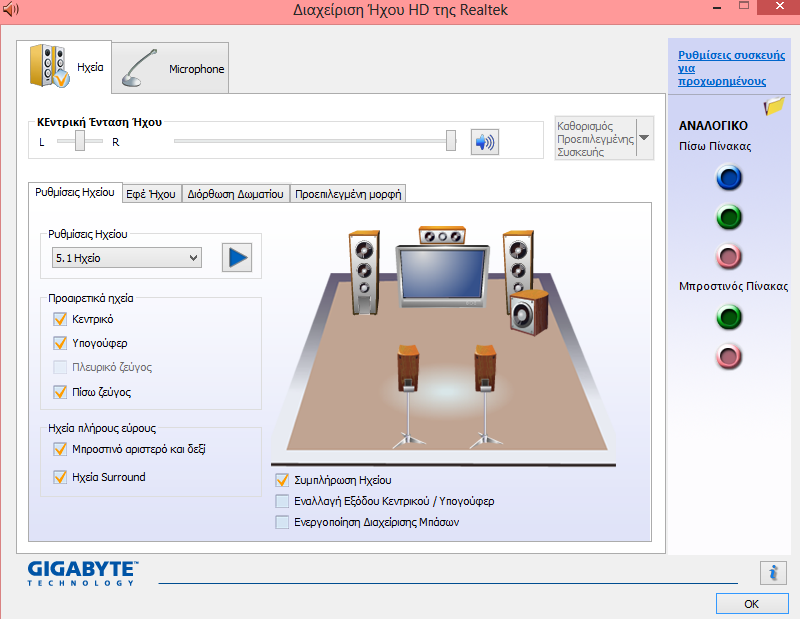Click the pink rear panel jack

(x=729, y=256)
